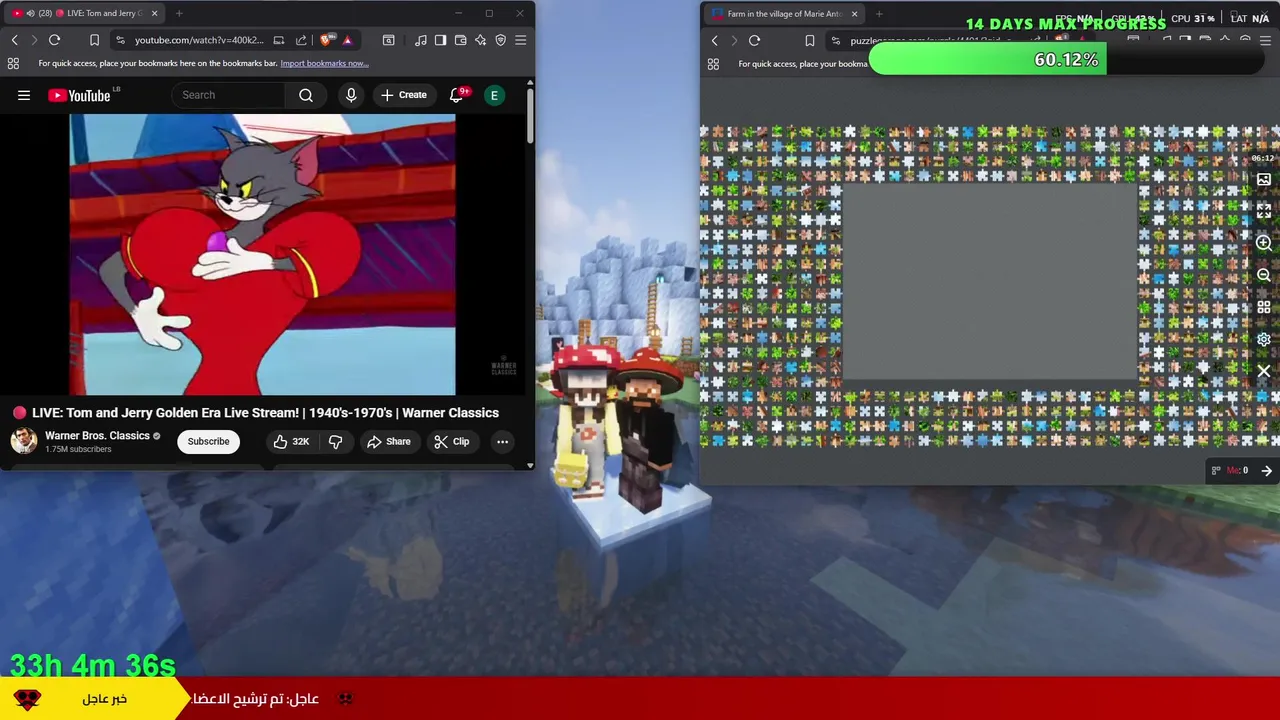Open the playlist music note icon
The width and height of the screenshot is (1280, 720).
click(x=421, y=40)
